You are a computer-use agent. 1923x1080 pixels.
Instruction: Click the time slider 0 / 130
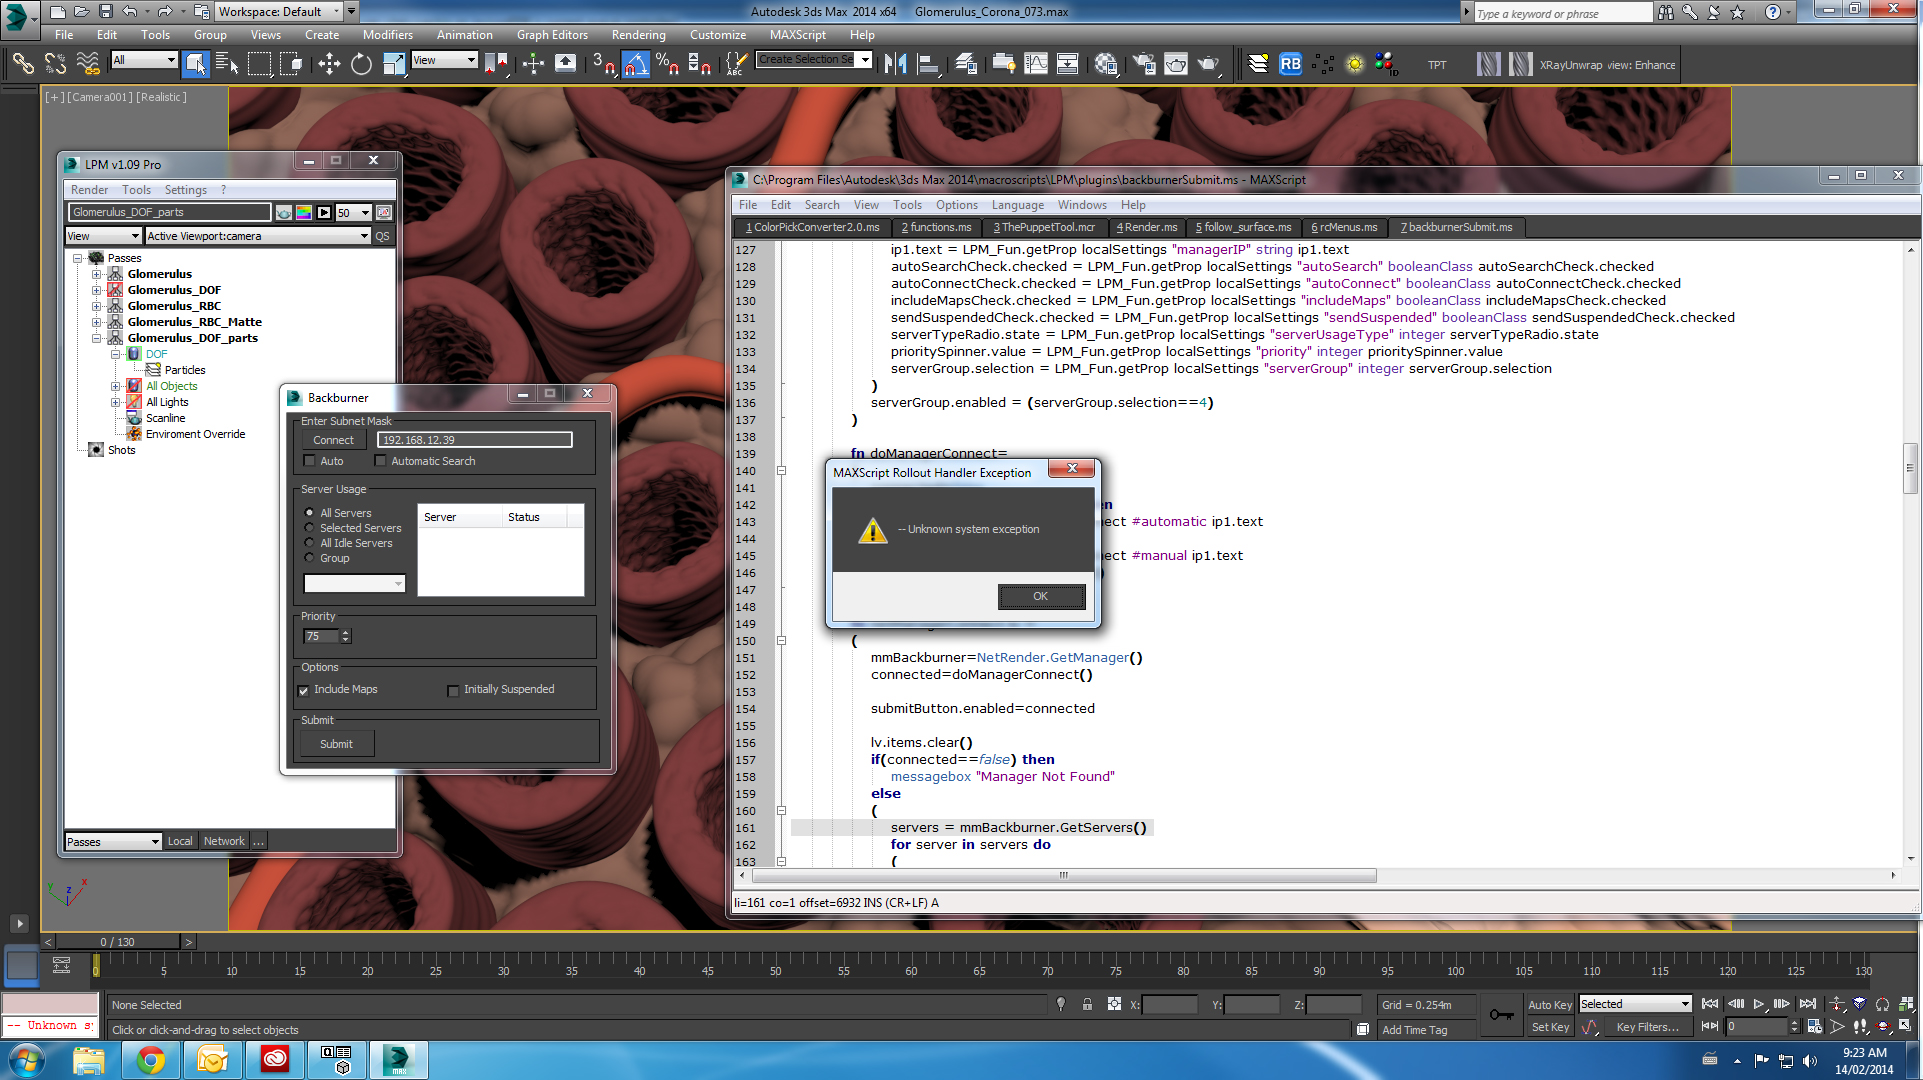[118, 941]
